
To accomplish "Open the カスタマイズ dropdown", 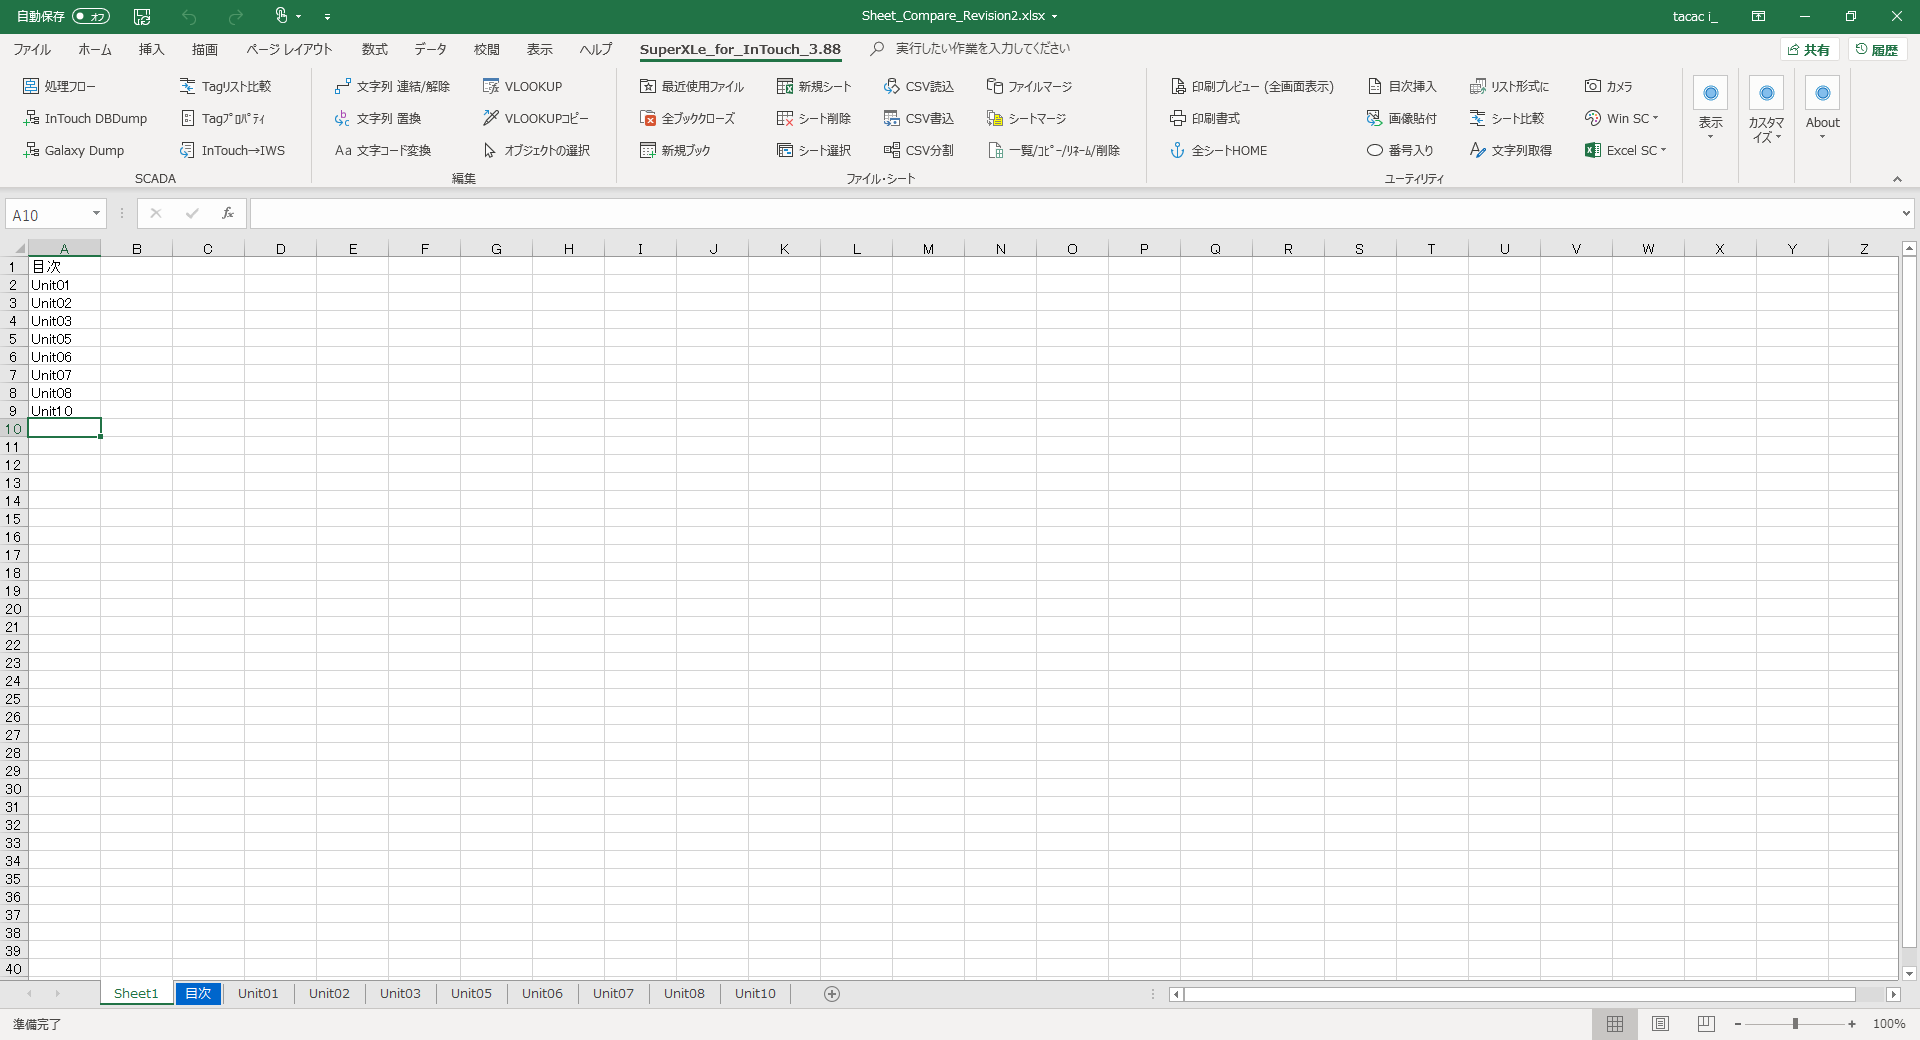I will [1766, 110].
